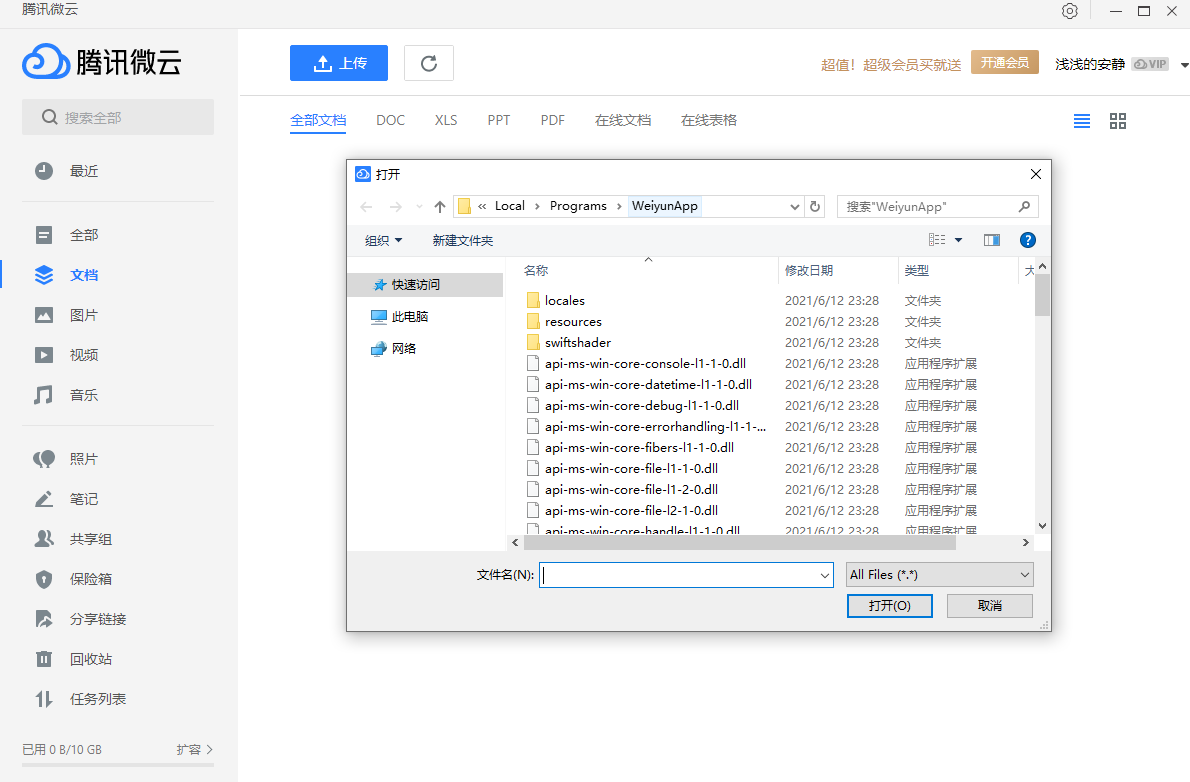Click the 上传 upload button
Viewport: 1190px width, 782px height.
tap(339, 62)
